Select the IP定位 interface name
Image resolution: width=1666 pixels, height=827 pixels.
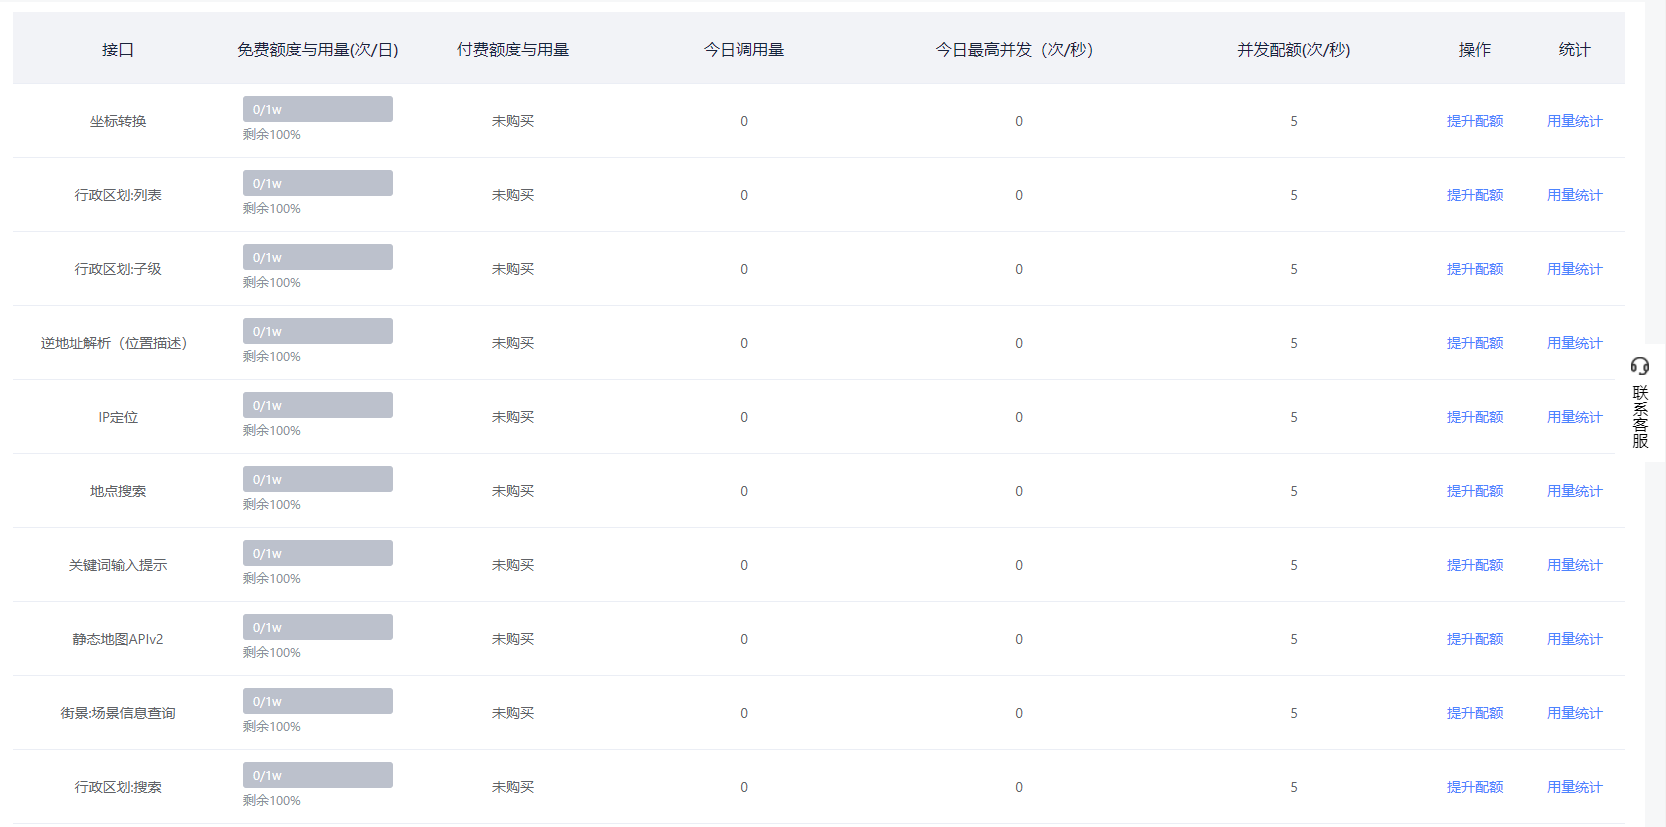click(x=118, y=417)
